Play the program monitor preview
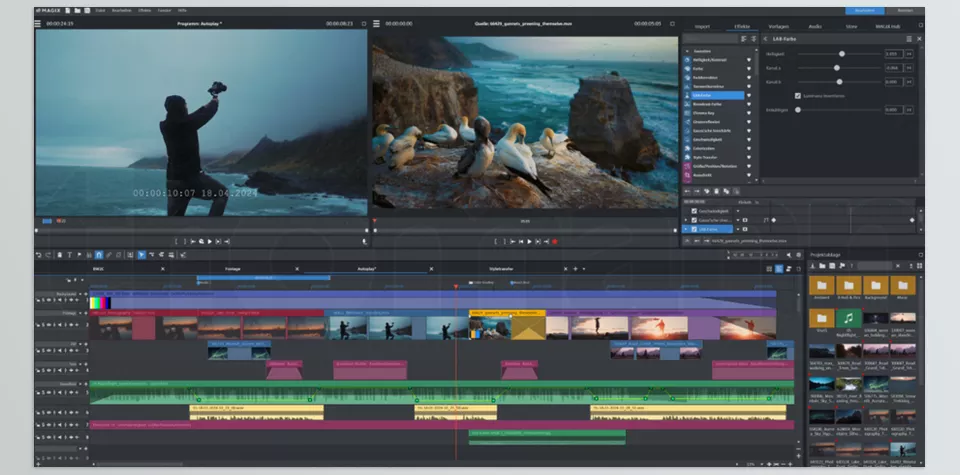 pos(209,242)
